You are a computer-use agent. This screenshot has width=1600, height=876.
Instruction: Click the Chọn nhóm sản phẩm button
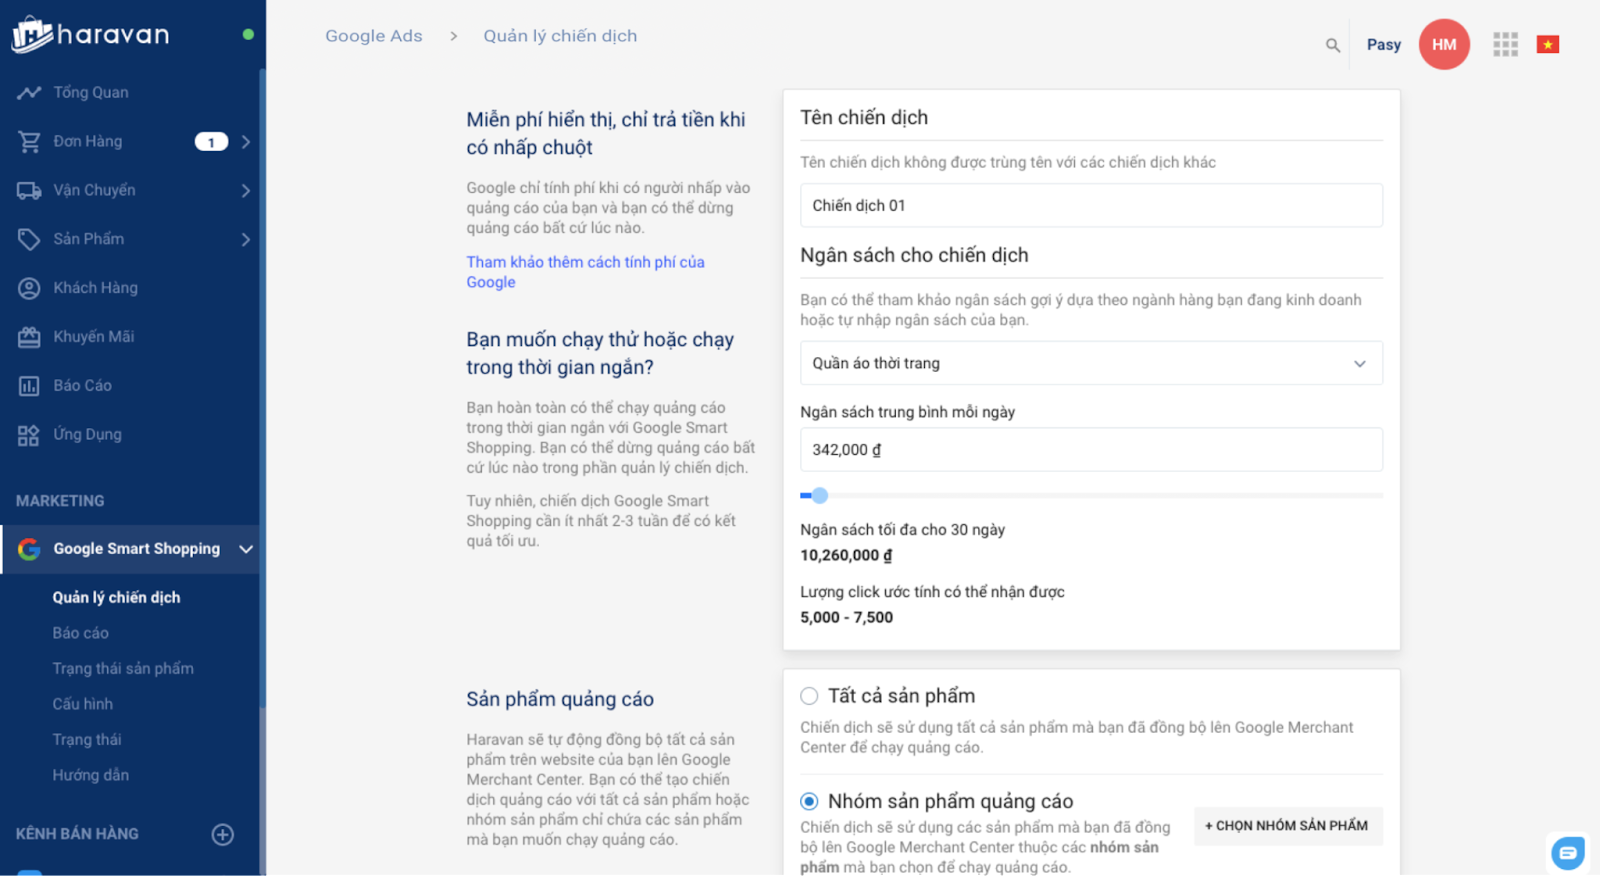(x=1288, y=826)
